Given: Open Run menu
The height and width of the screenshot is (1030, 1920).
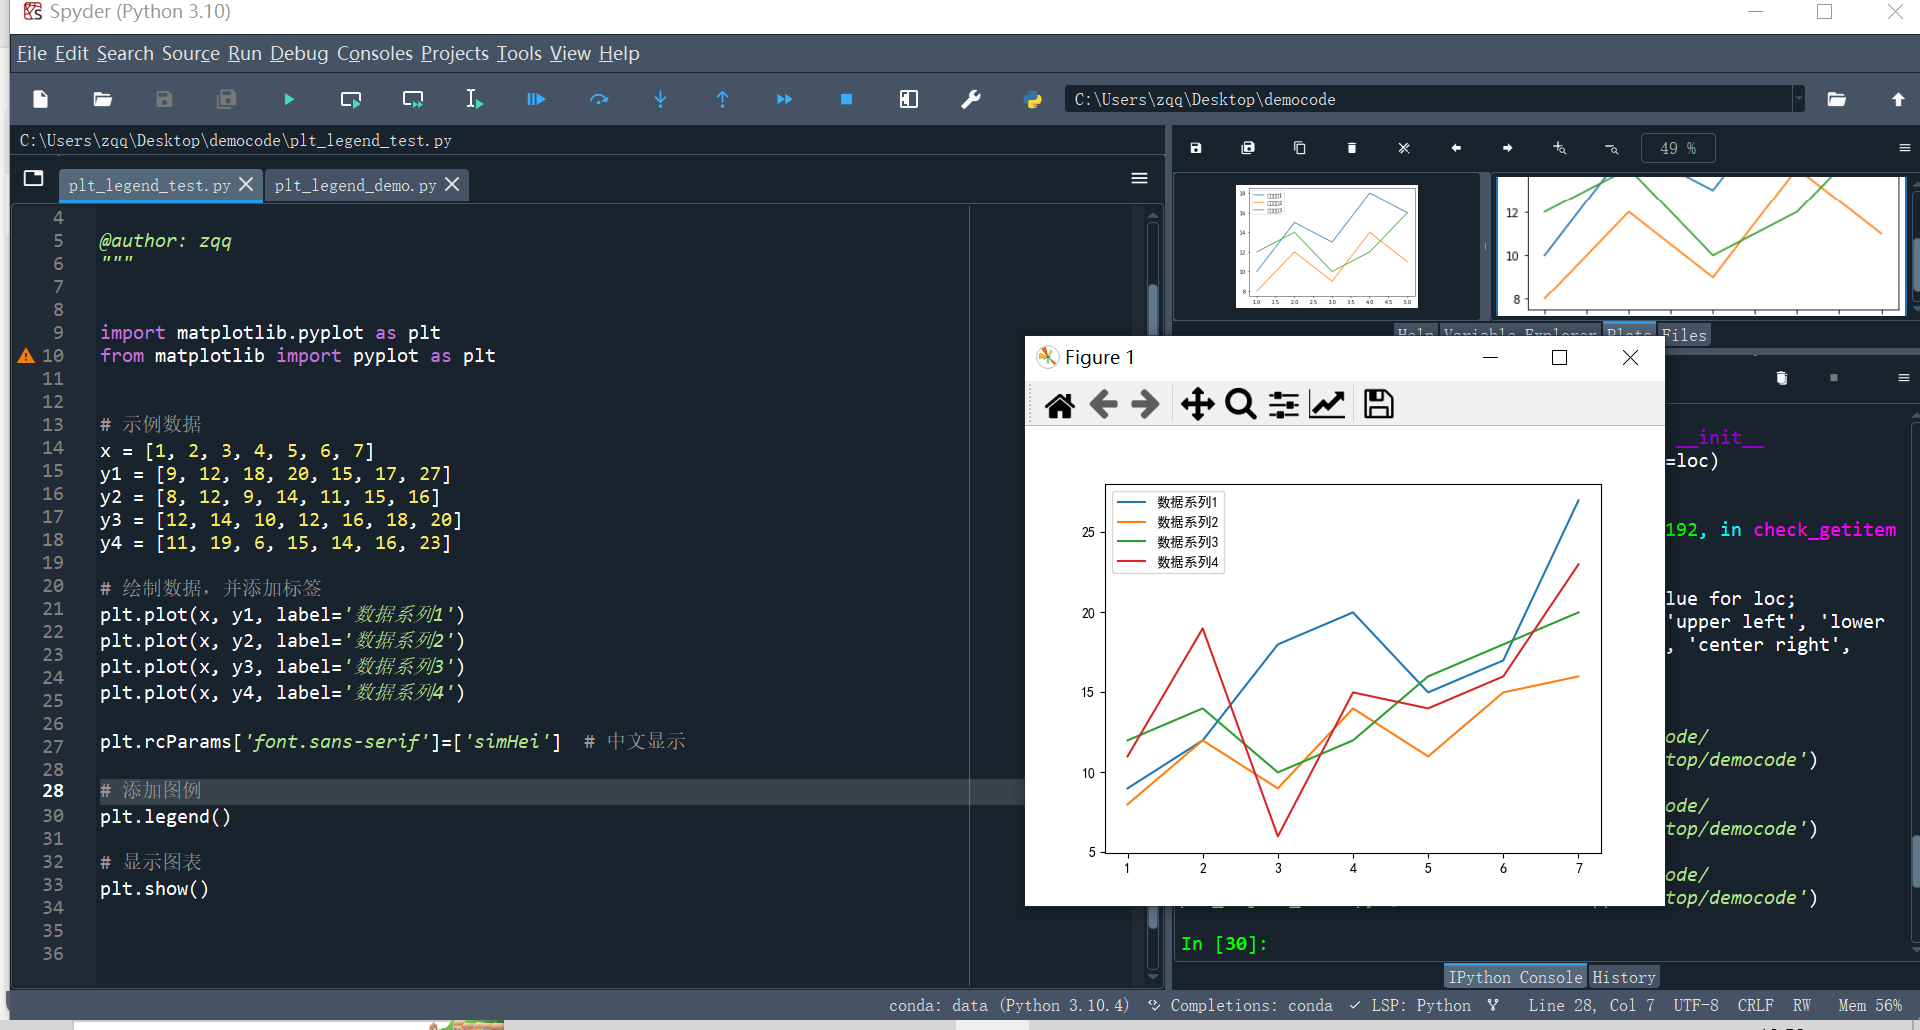Looking at the screenshot, I should (x=245, y=53).
